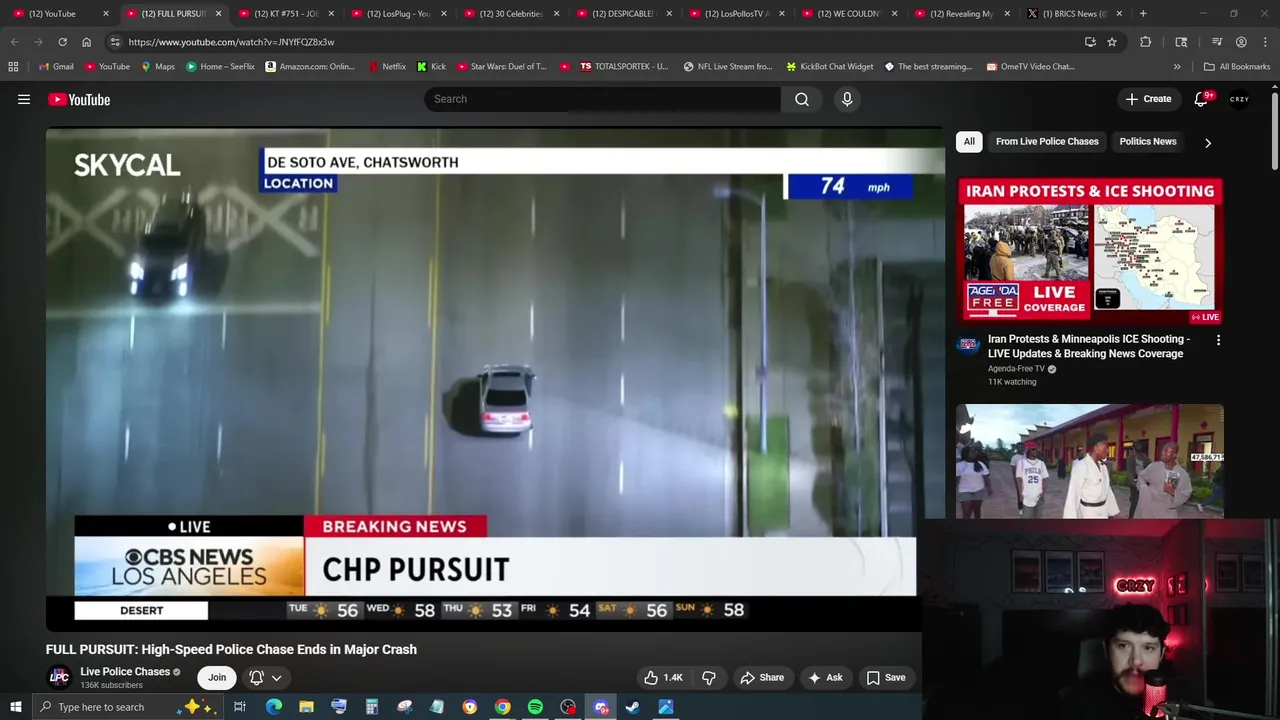Open the TOTALSPORTEK bookmark
This screenshot has height=720, width=1280.
pyautogui.click(x=624, y=66)
